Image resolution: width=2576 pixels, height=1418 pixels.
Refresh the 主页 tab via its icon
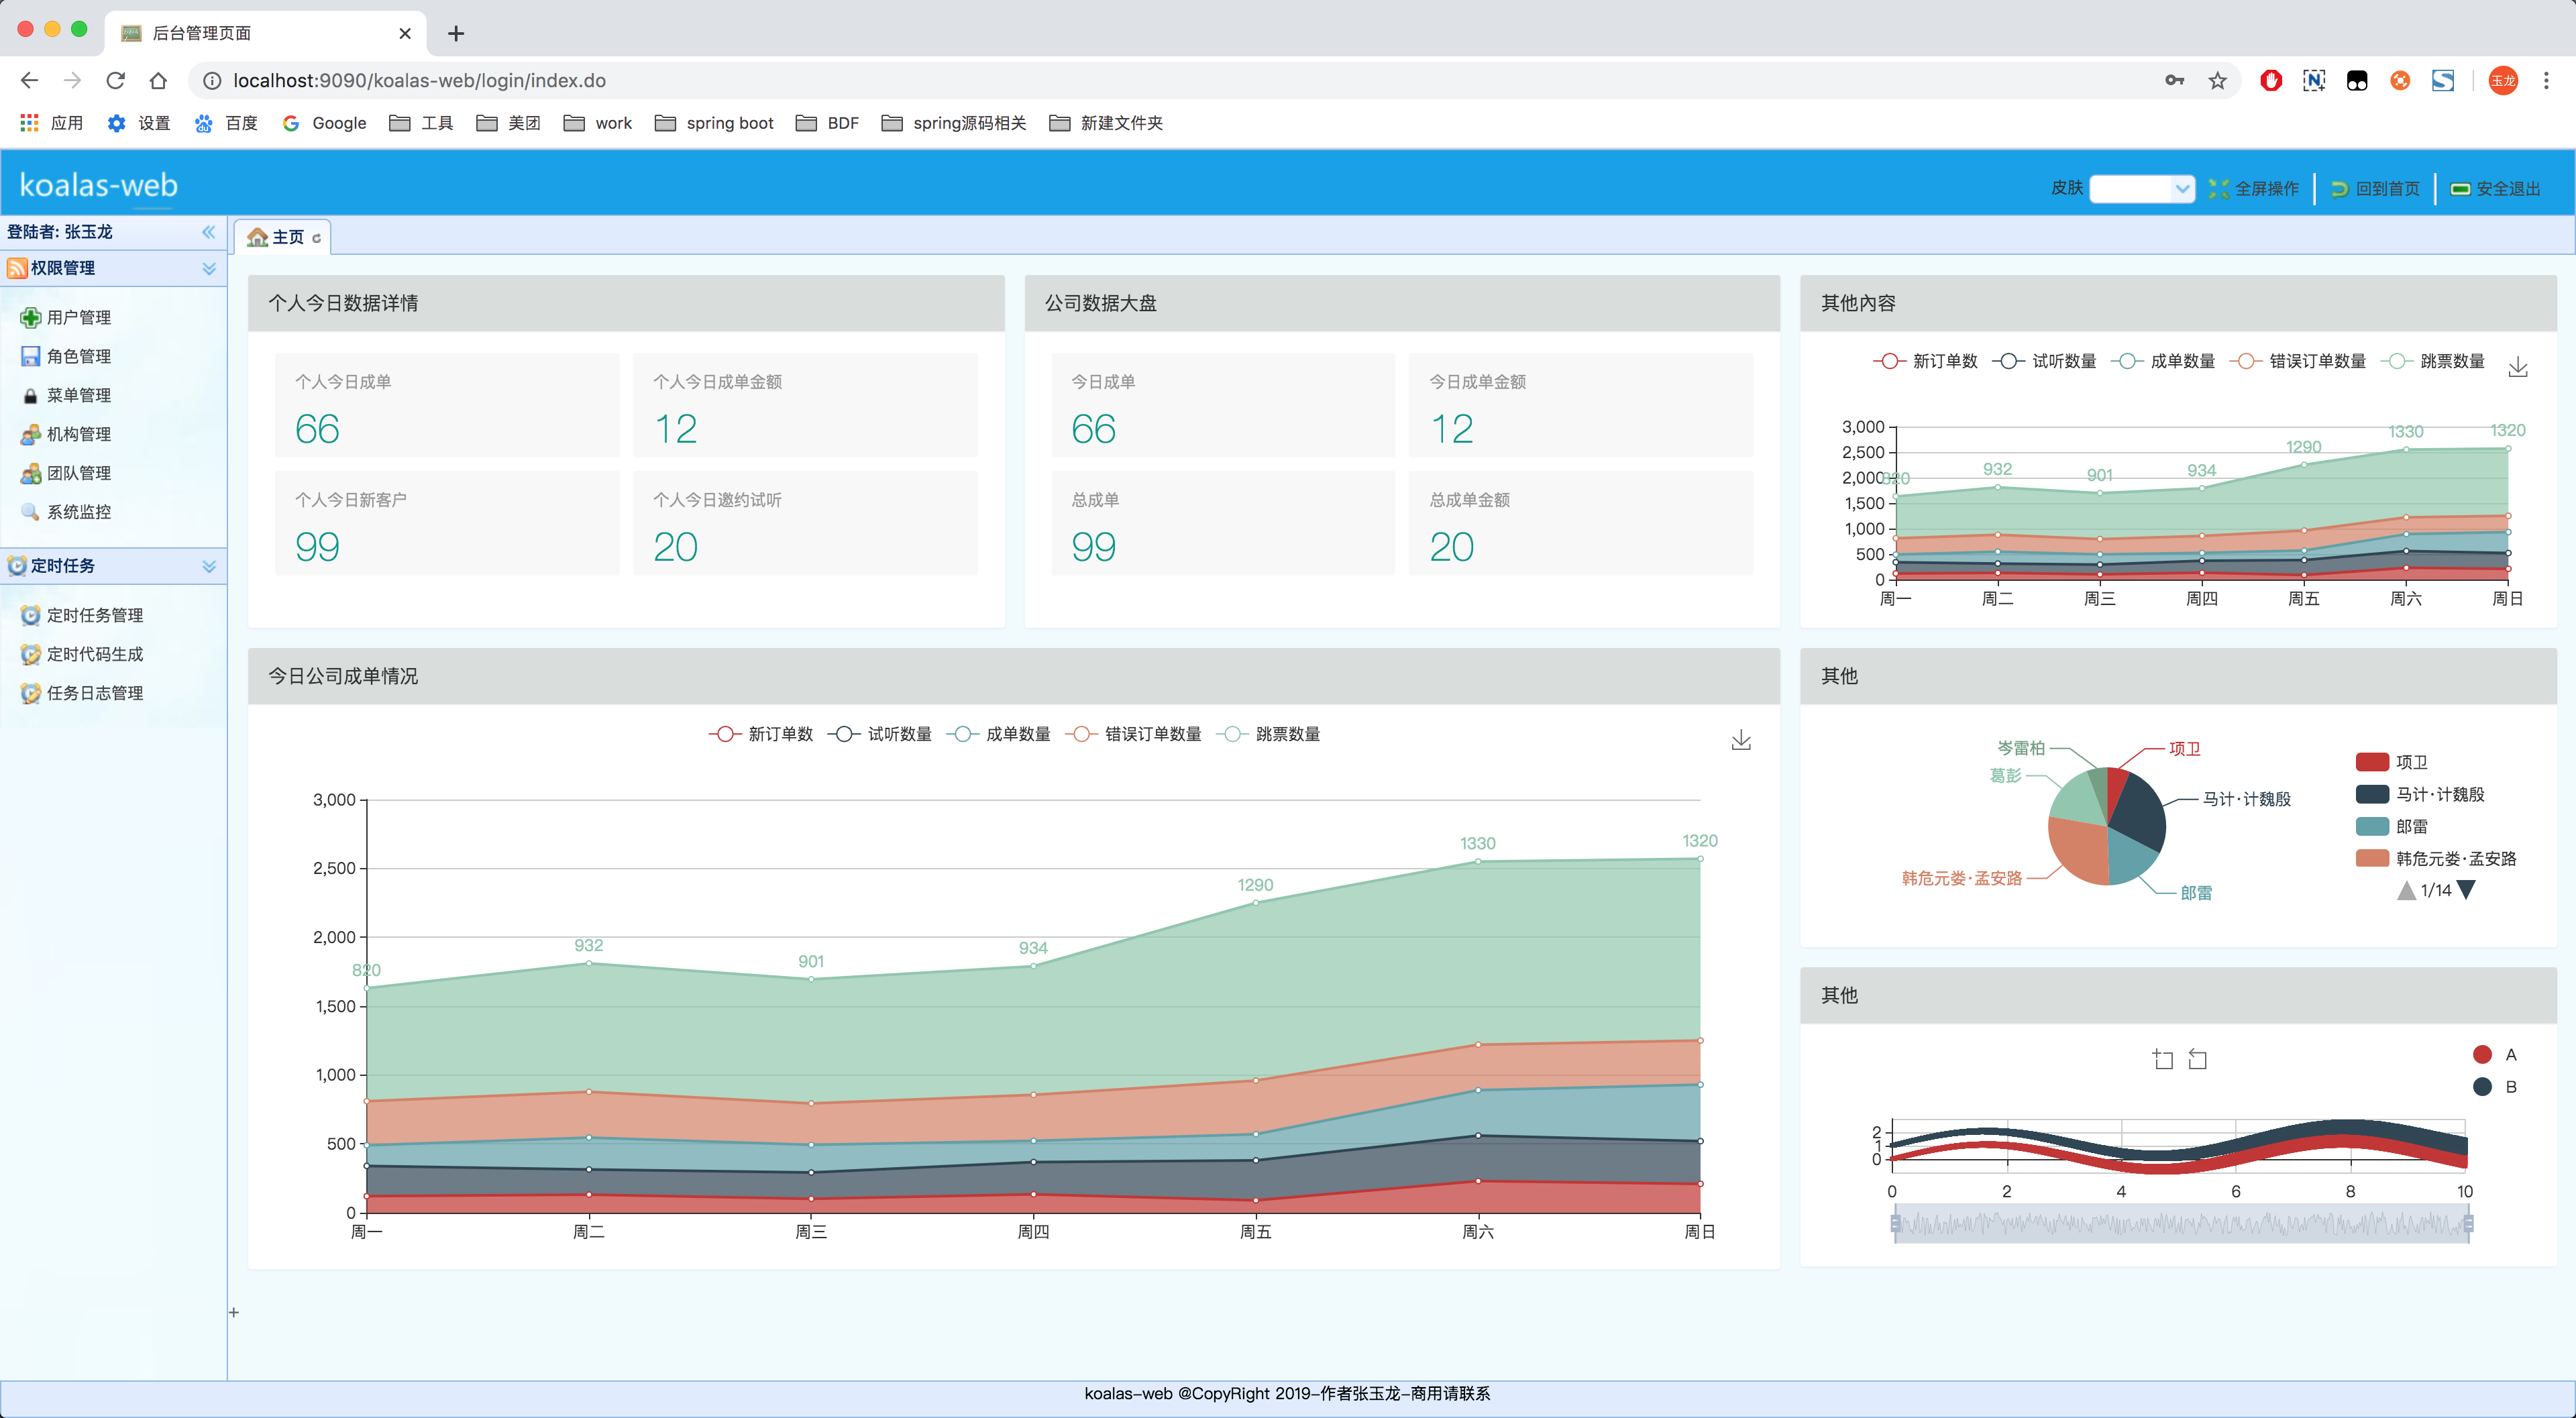(x=316, y=238)
